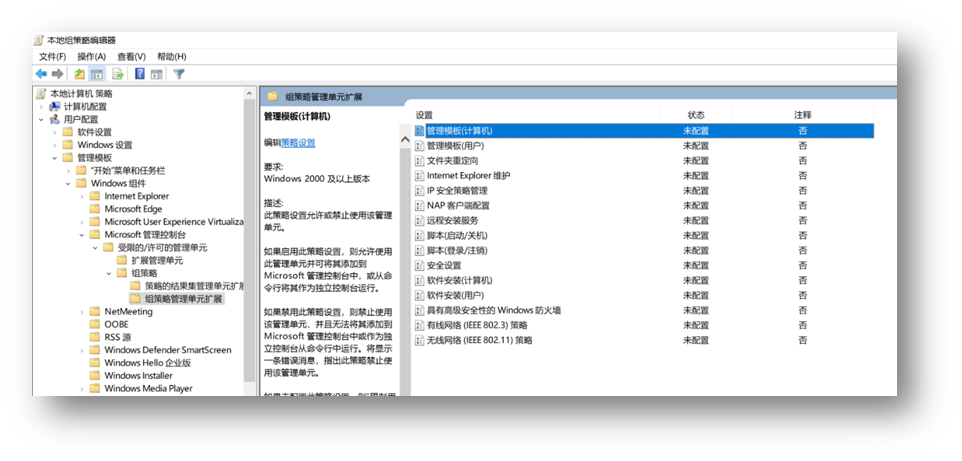Click the 用户配置 user icon
The height and width of the screenshot is (461, 962).
(55, 120)
